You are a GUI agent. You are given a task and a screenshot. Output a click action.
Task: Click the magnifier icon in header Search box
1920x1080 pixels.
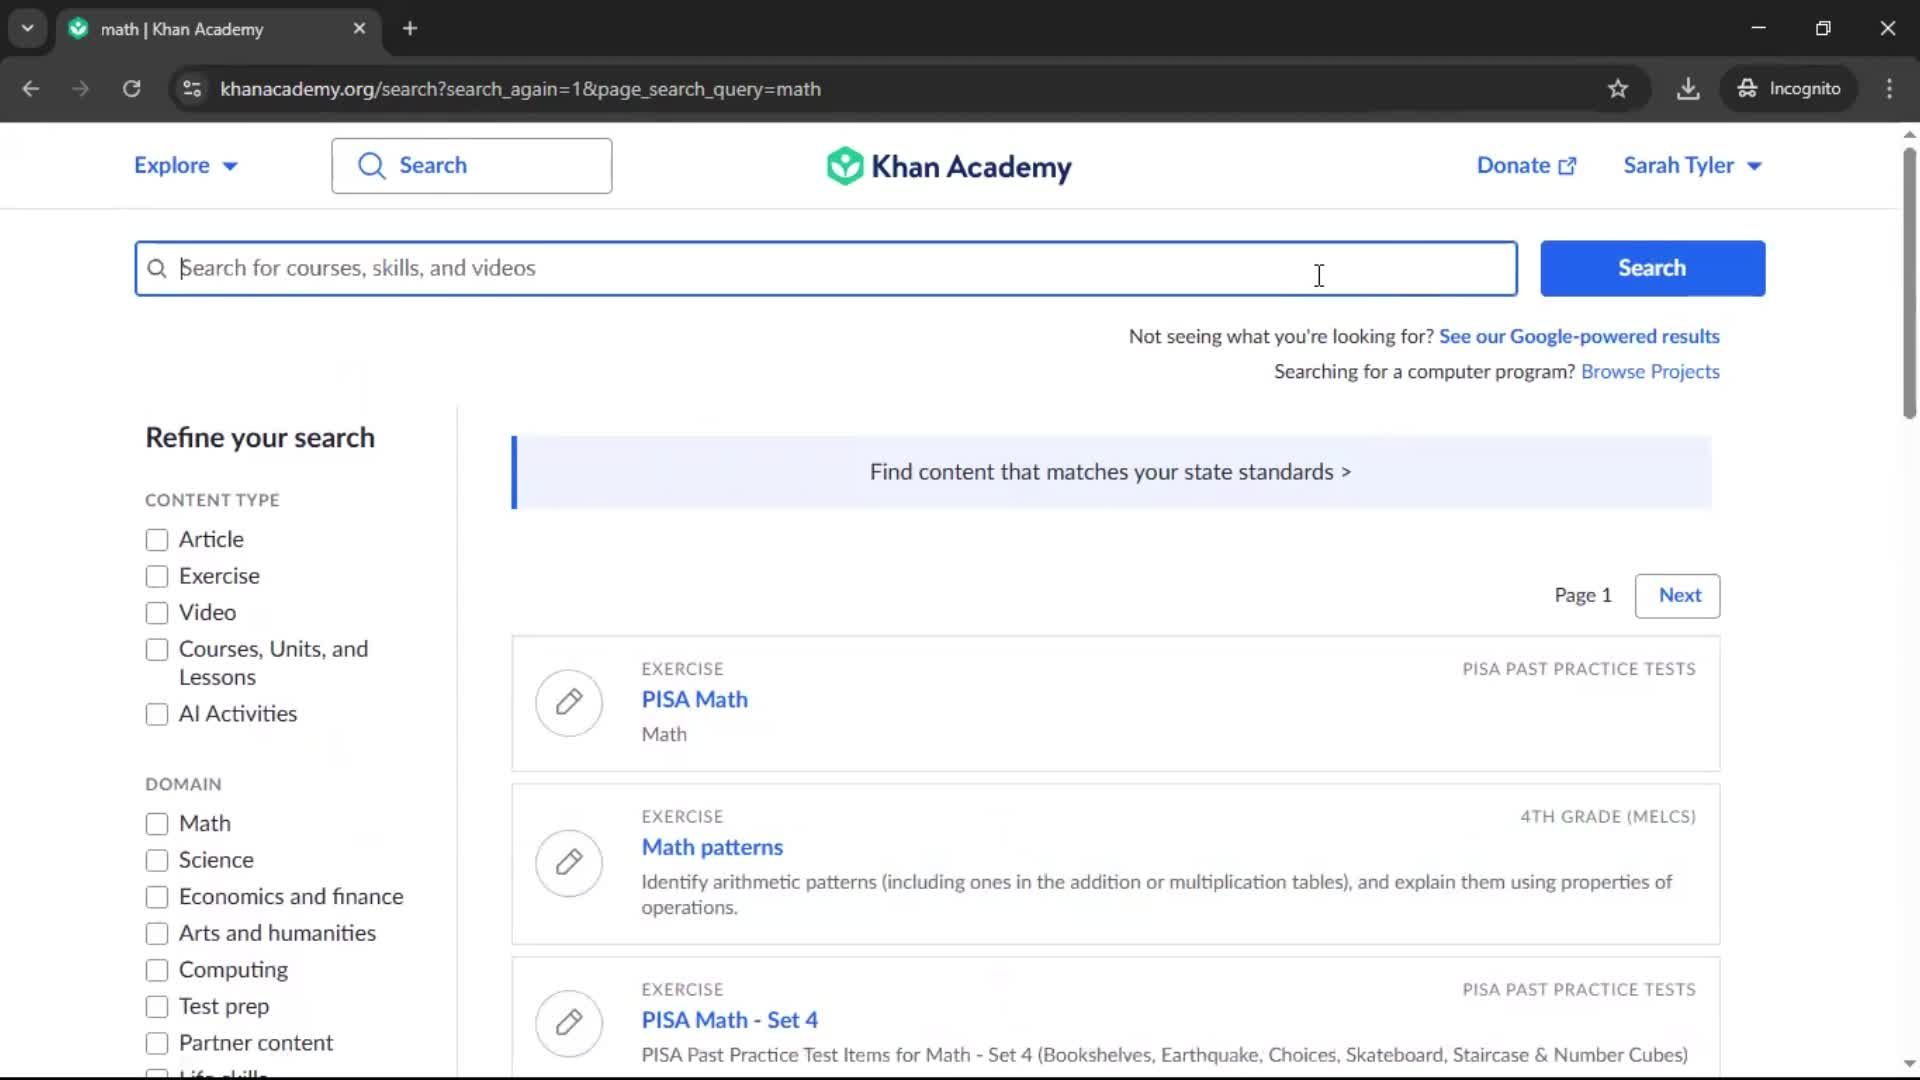[371, 166]
